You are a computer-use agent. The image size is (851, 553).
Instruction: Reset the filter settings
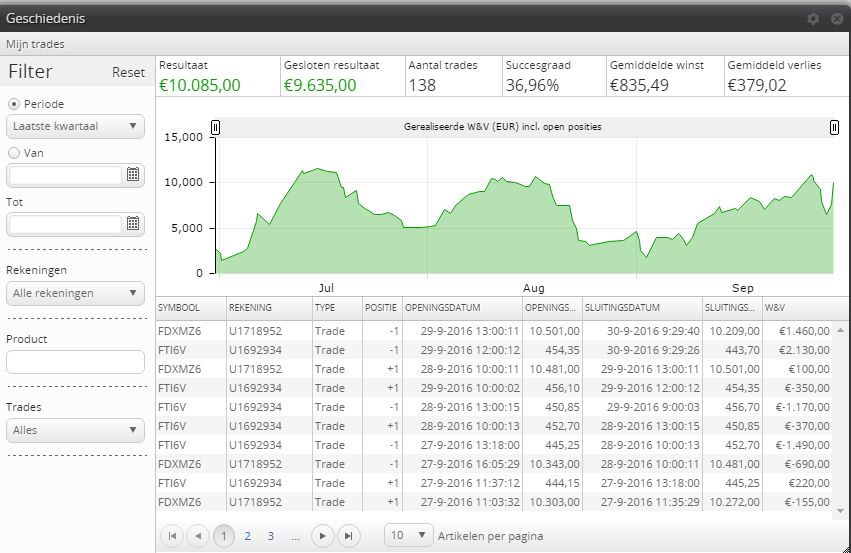tap(128, 73)
